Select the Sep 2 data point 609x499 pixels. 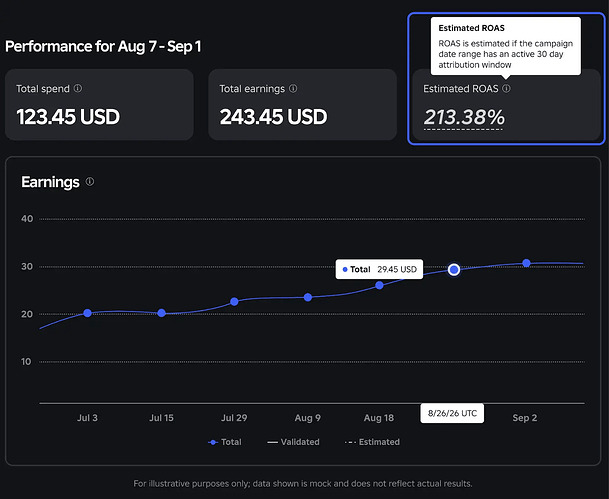pyautogui.click(x=526, y=263)
